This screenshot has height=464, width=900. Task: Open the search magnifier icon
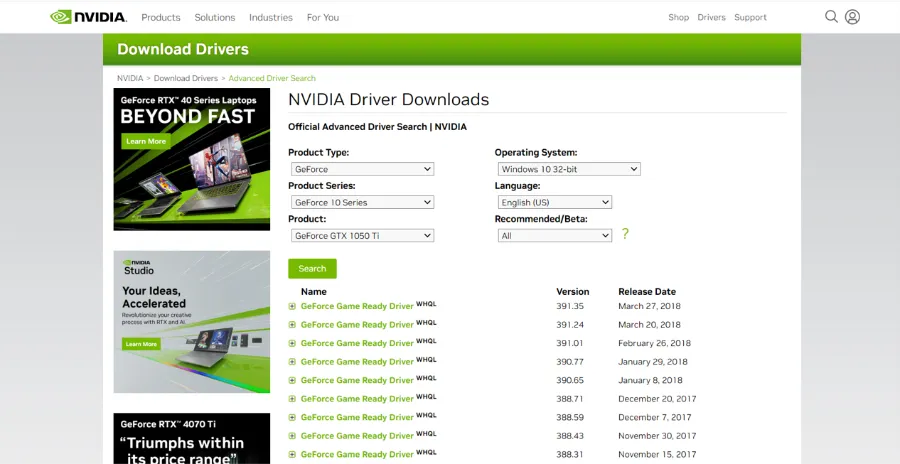(x=831, y=17)
